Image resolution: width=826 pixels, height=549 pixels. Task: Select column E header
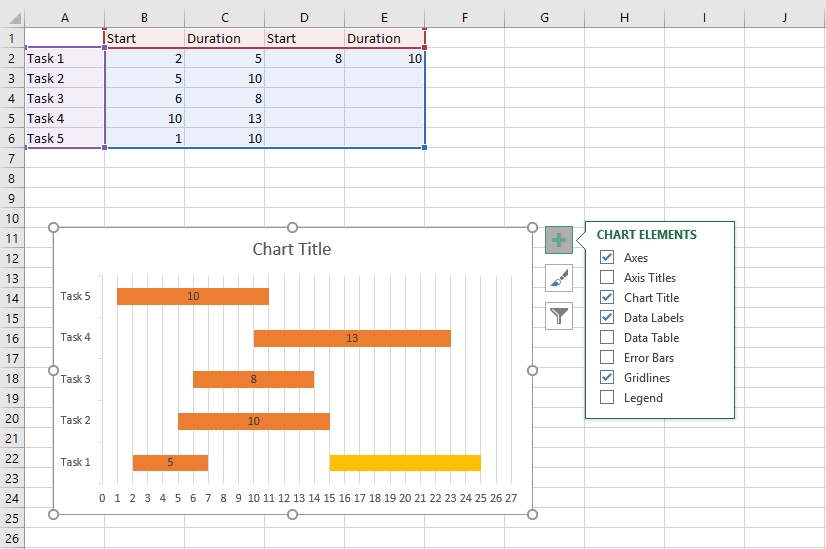385,18
